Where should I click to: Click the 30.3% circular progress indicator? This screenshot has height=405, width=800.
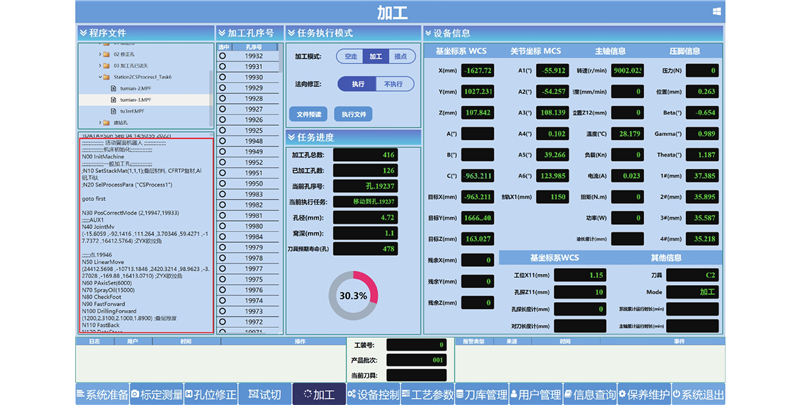pos(352,297)
